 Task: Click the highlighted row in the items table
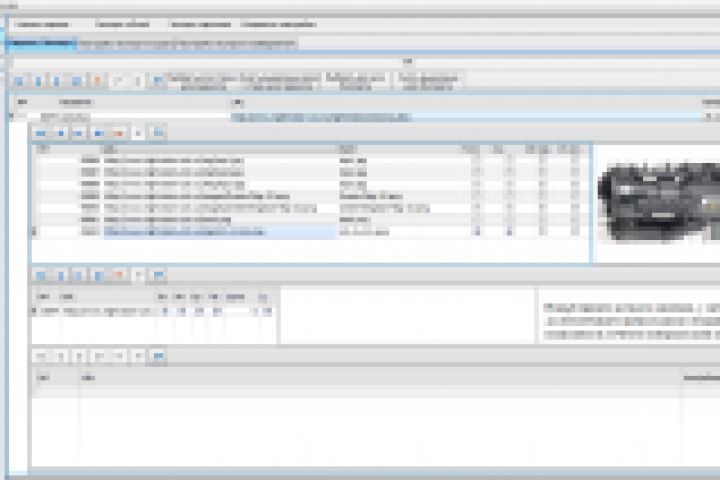pyautogui.click(x=310, y=232)
